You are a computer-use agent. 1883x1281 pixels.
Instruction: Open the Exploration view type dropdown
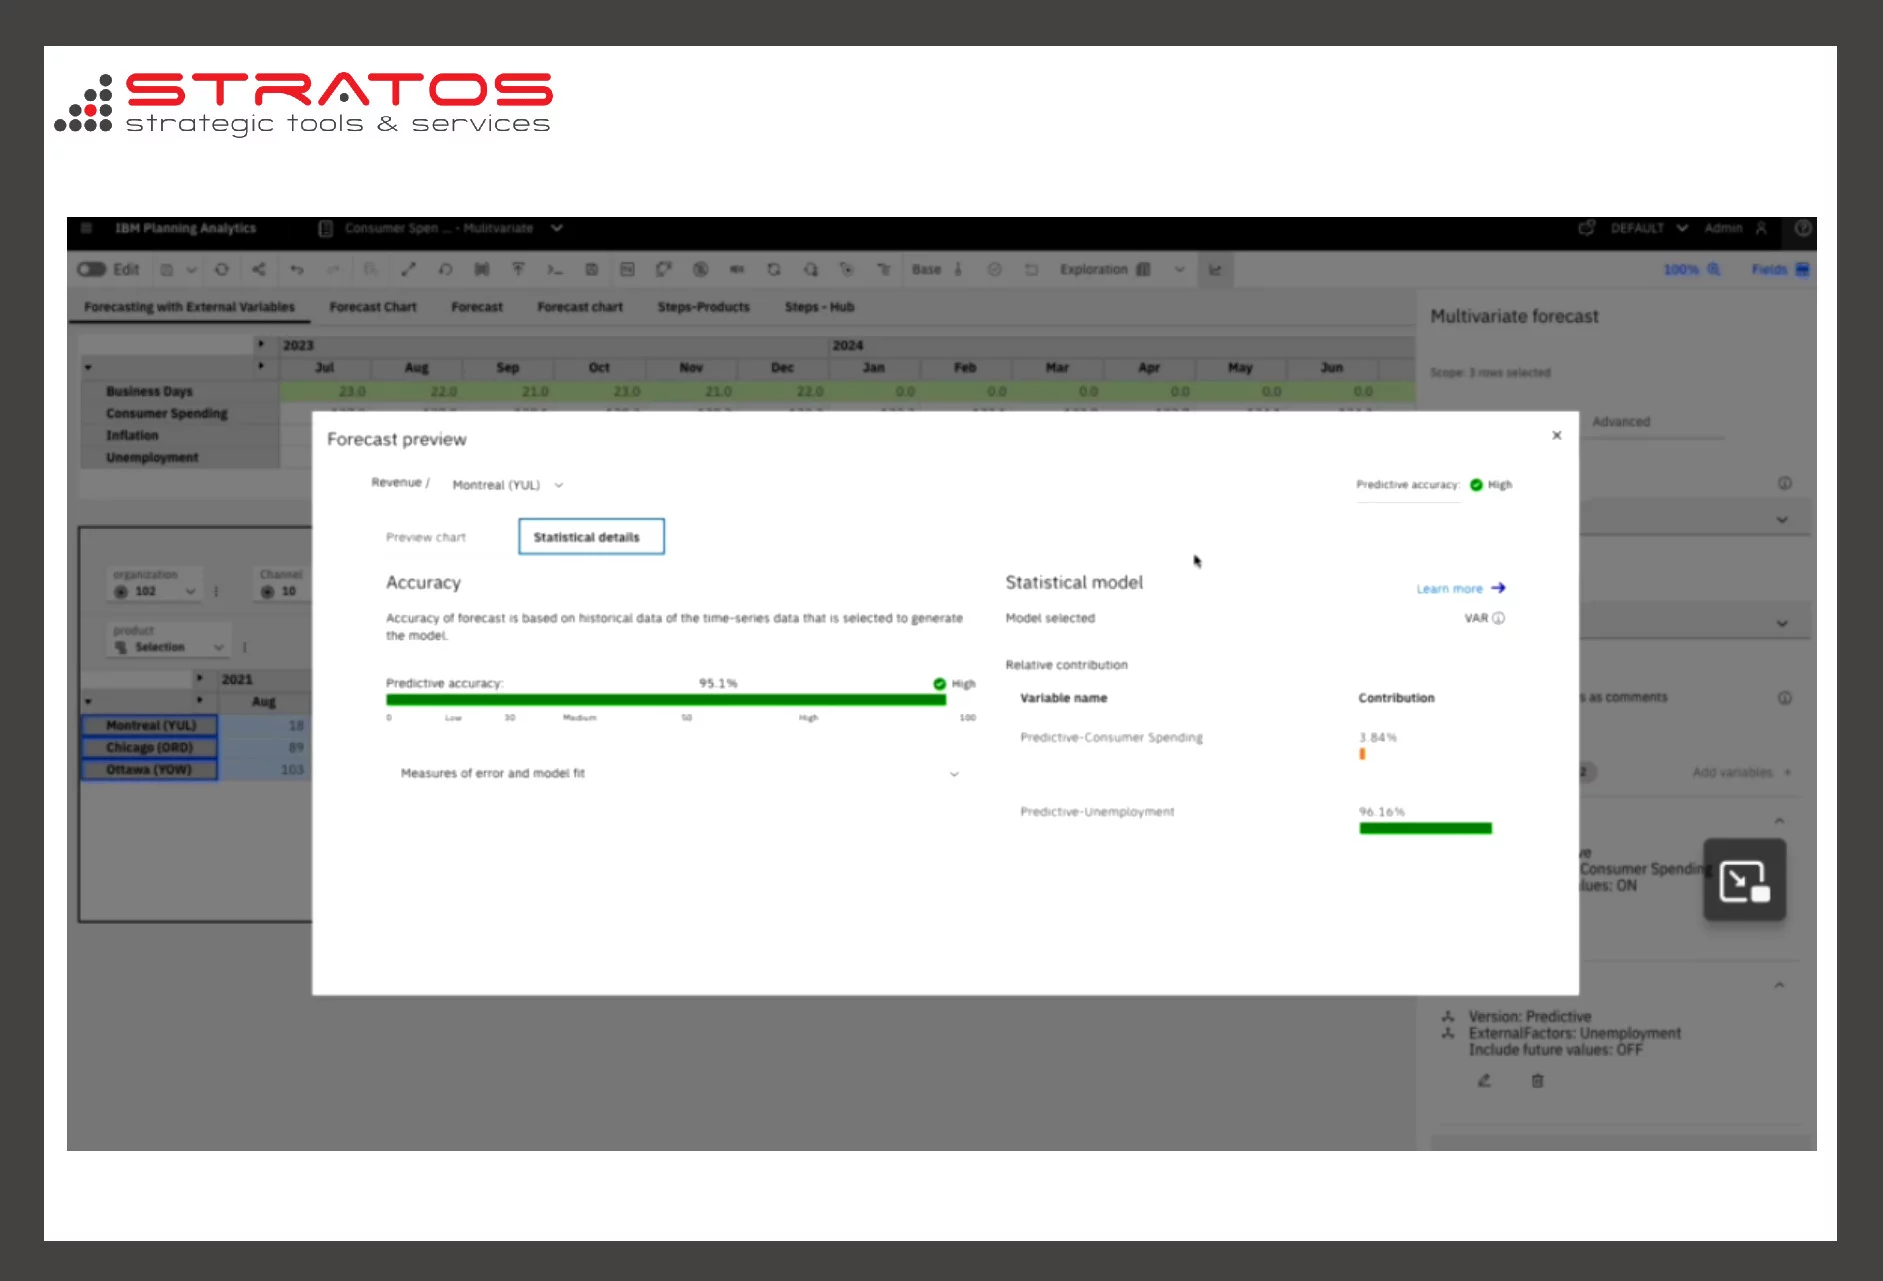(x=1179, y=269)
